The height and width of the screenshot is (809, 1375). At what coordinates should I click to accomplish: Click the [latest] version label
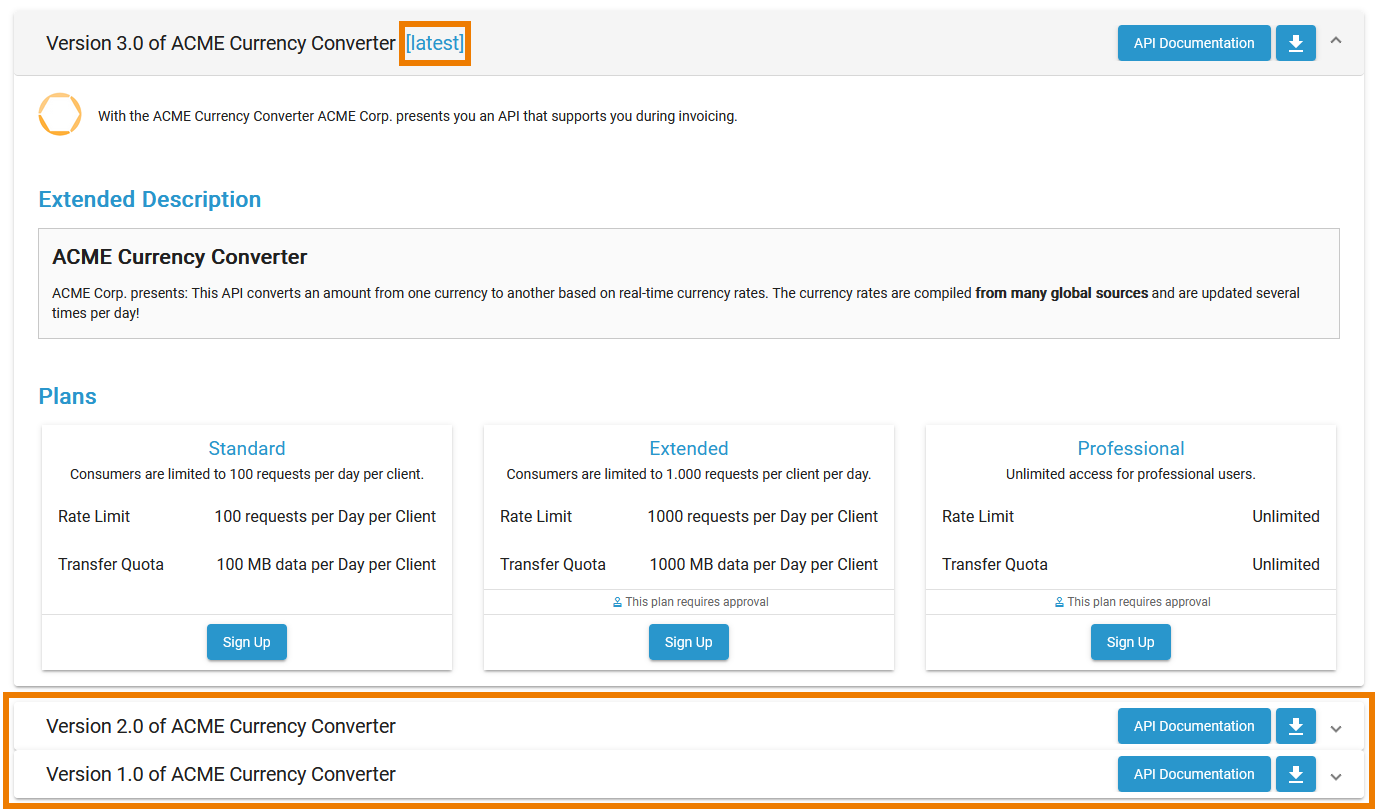[x=435, y=43]
